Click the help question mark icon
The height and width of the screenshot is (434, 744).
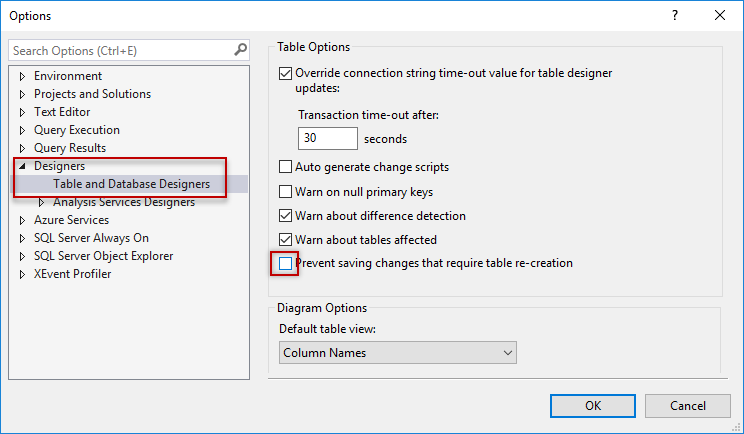[678, 15]
